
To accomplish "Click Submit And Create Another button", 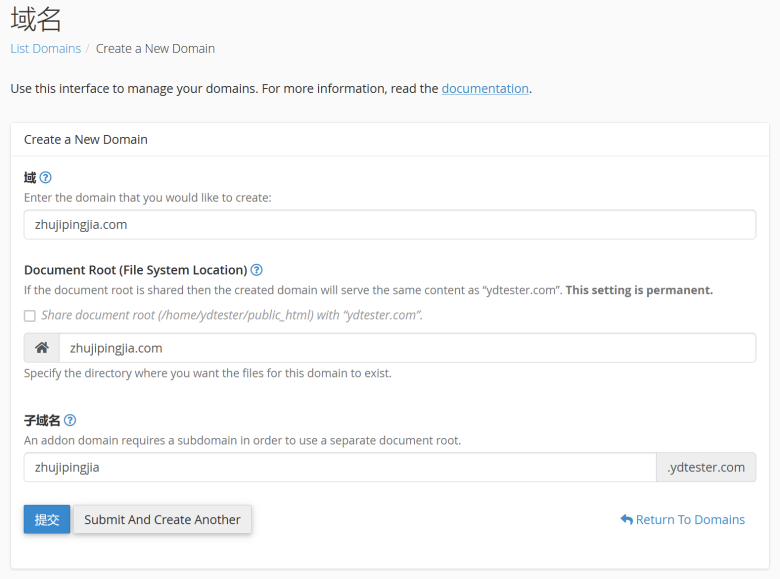I will (162, 519).
